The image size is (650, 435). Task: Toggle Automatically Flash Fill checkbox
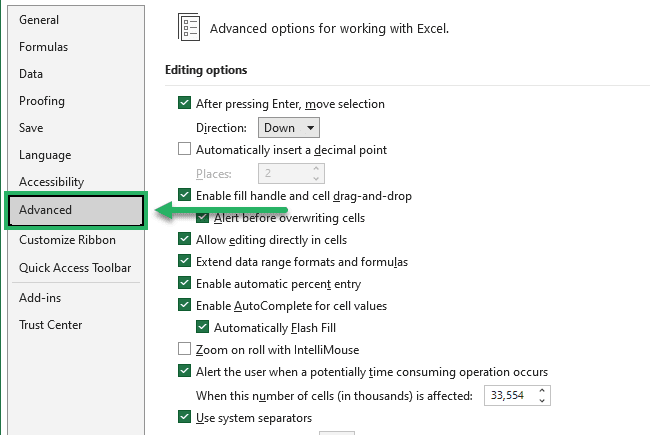pos(202,326)
